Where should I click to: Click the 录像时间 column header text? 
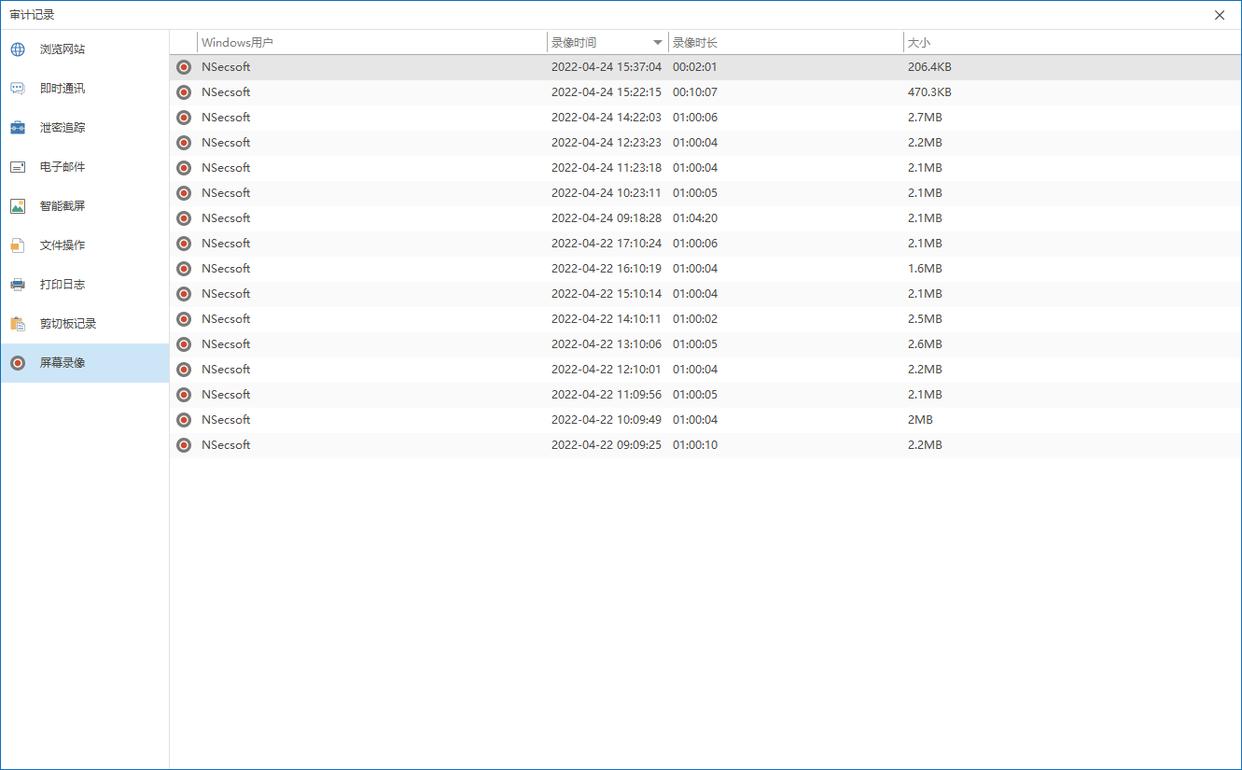574,43
